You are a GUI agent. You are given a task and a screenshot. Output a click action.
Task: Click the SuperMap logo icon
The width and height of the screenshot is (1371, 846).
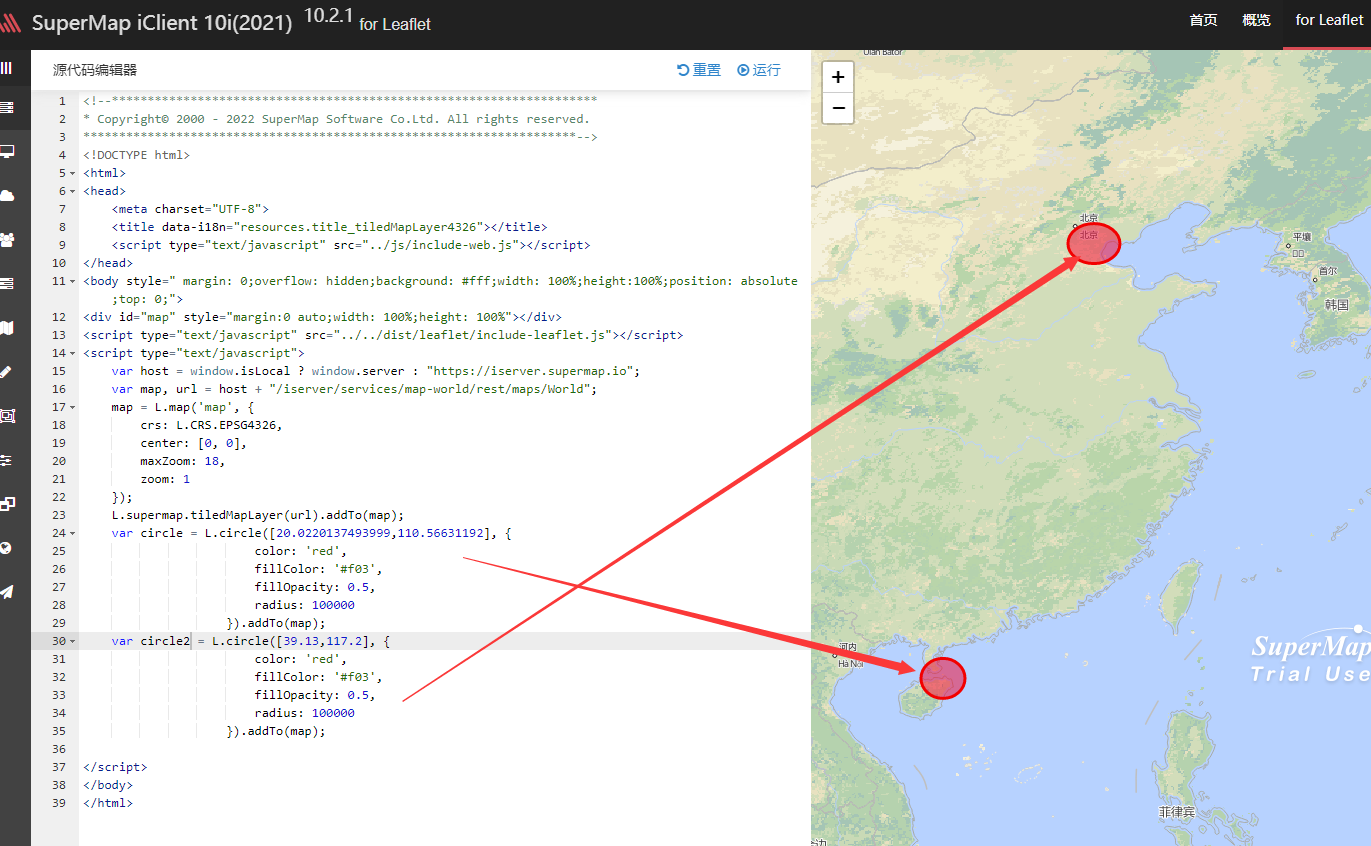(x=11, y=23)
